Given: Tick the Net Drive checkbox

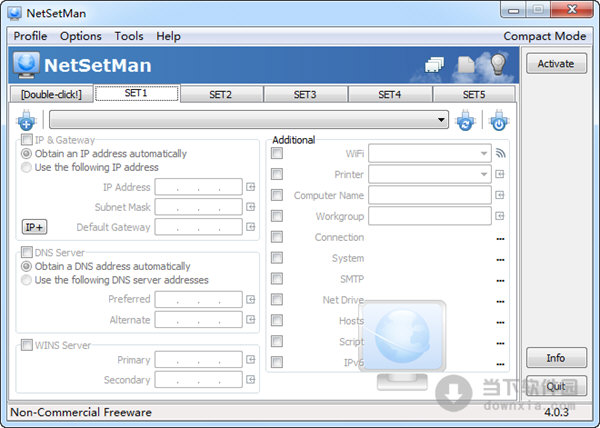Looking at the screenshot, I should [277, 299].
